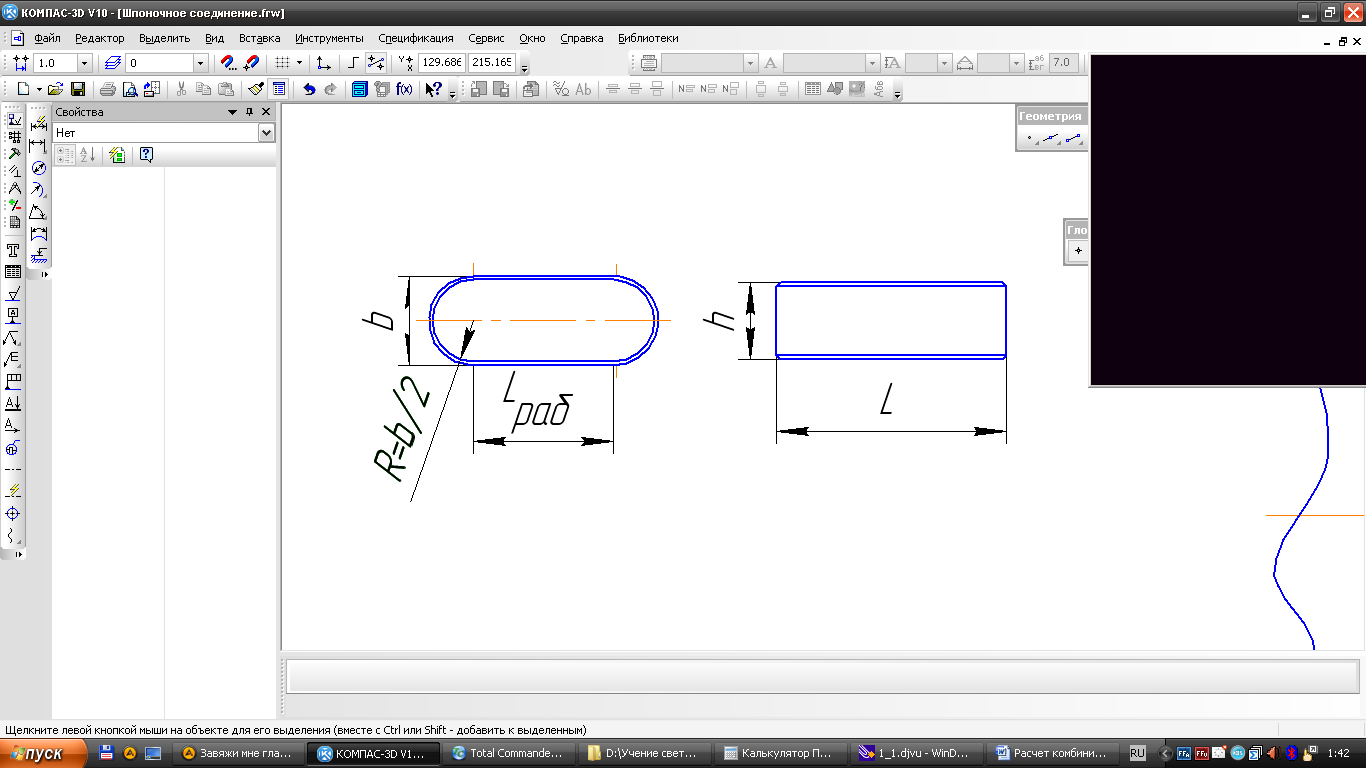
Task: Click the local coordinate system icon
Action: (323, 63)
